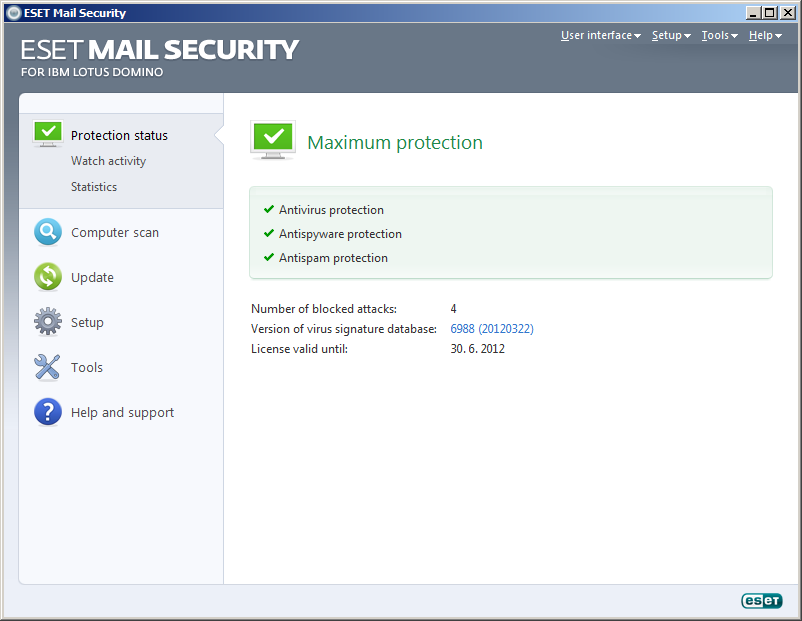Viewport: 802px width, 621px height.
Task: Open the Setup gear icon
Action: click(48, 322)
